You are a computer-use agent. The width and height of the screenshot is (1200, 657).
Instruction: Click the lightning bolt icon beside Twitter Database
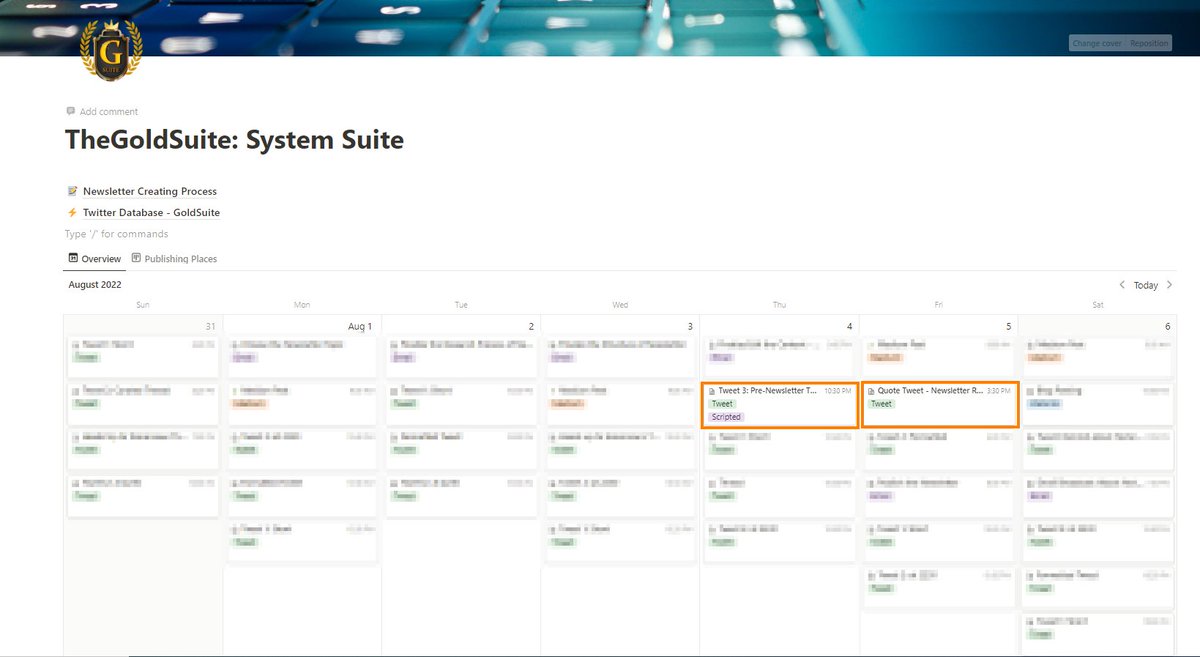tap(72, 212)
